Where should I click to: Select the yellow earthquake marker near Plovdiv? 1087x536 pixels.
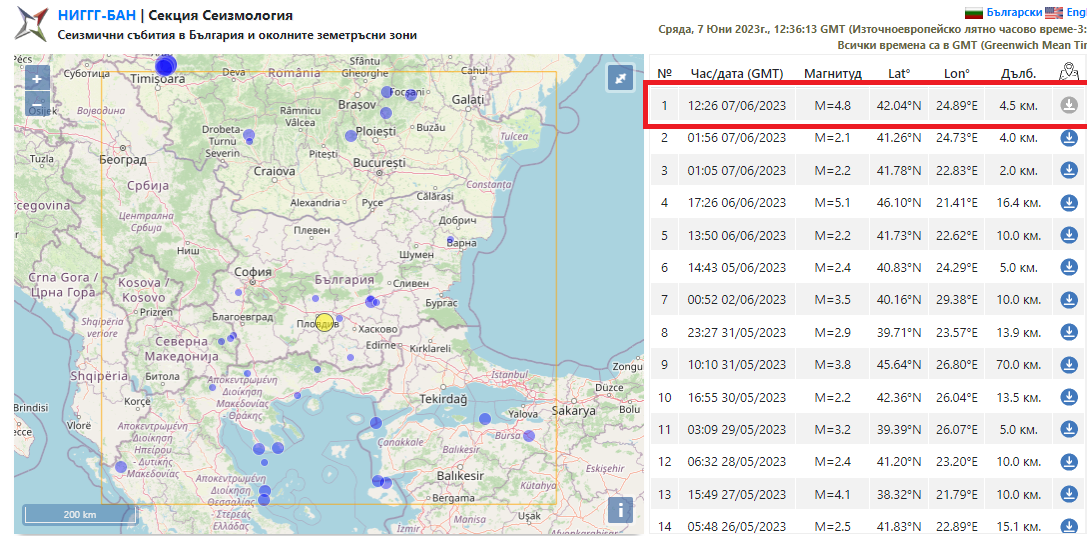pos(324,323)
